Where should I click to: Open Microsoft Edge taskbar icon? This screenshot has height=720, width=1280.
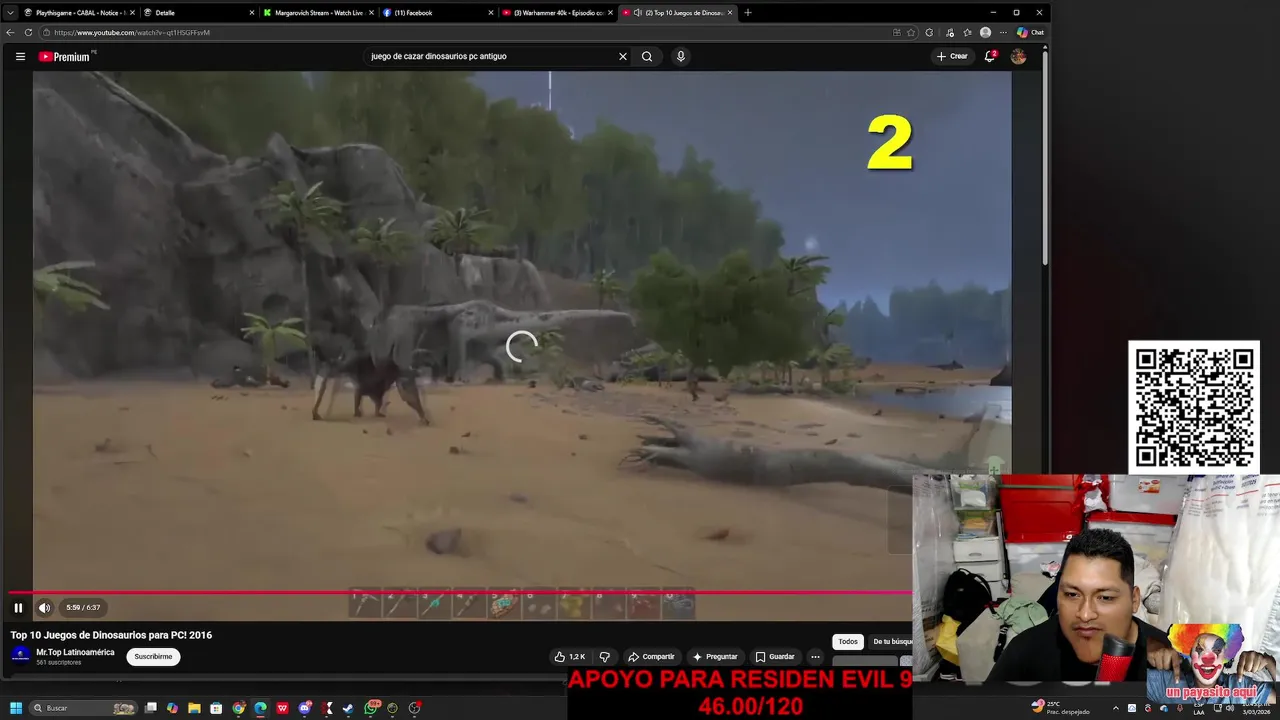(x=260, y=708)
